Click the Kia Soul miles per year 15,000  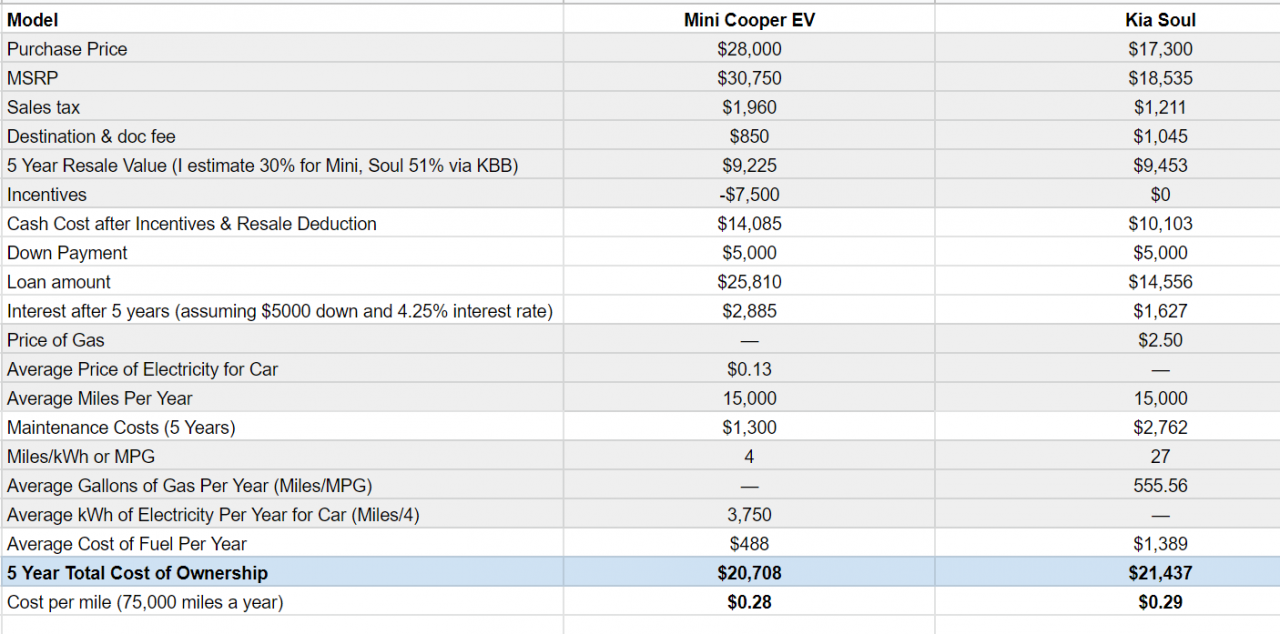[x=1160, y=398]
